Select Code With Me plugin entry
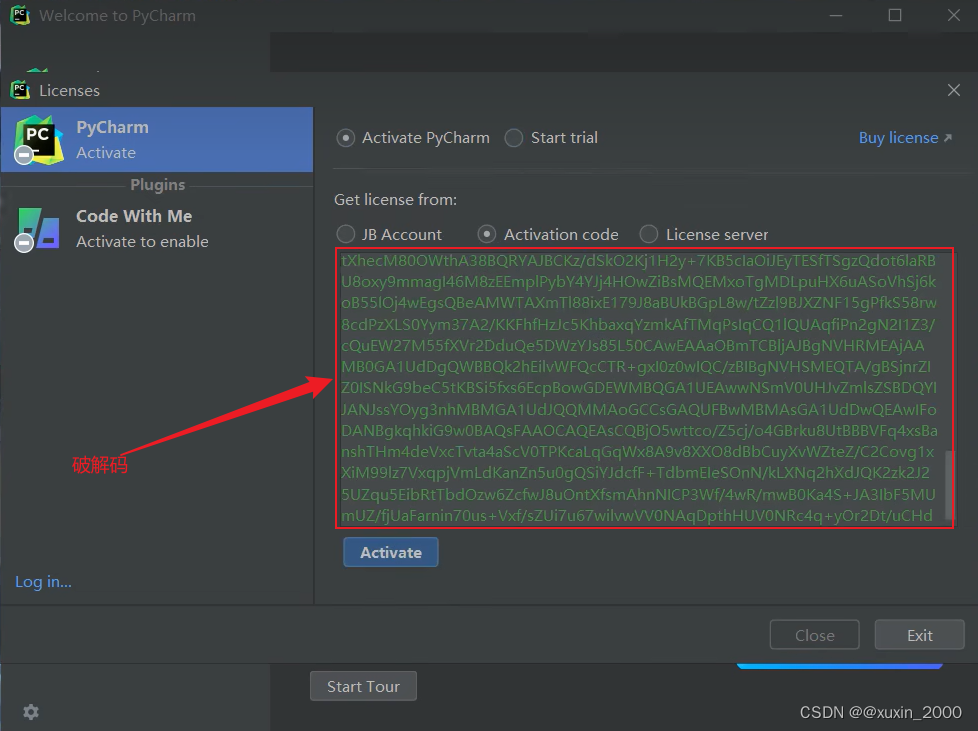Viewport: 978px width, 731px height. point(157,229)
